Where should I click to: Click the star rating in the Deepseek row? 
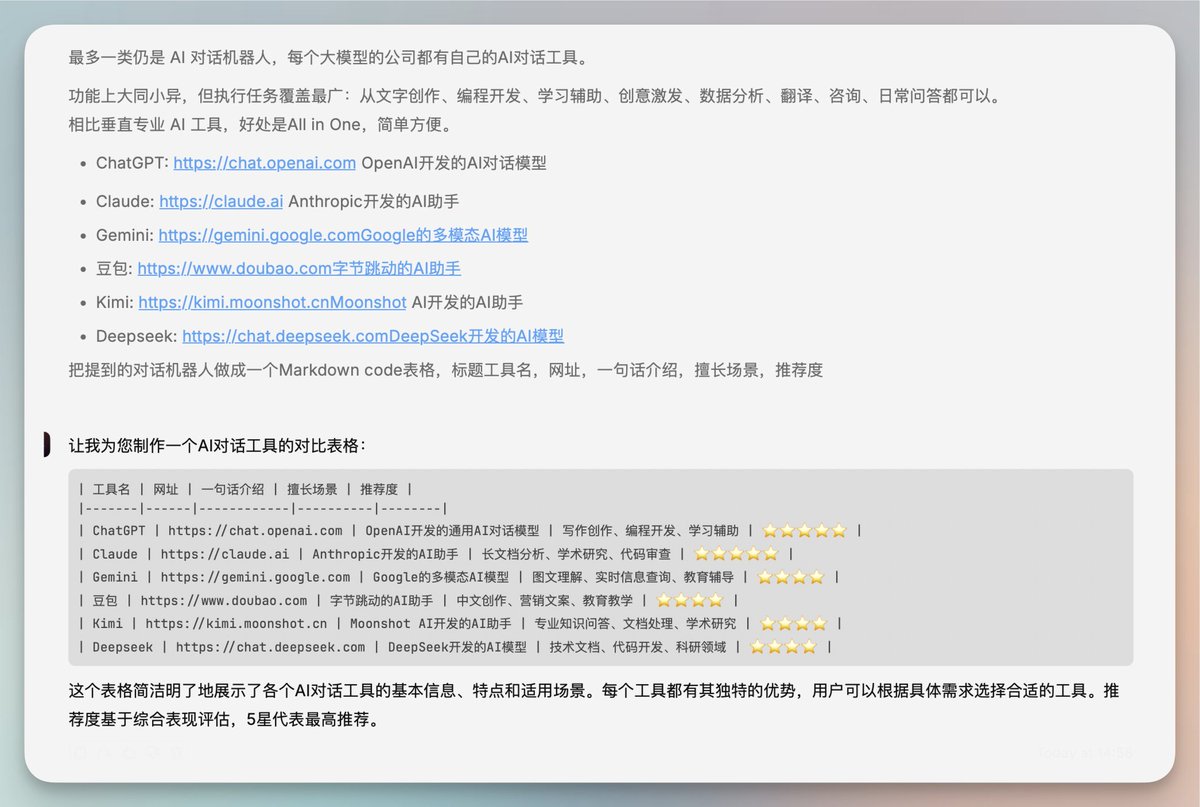click(x=783, y=647)
